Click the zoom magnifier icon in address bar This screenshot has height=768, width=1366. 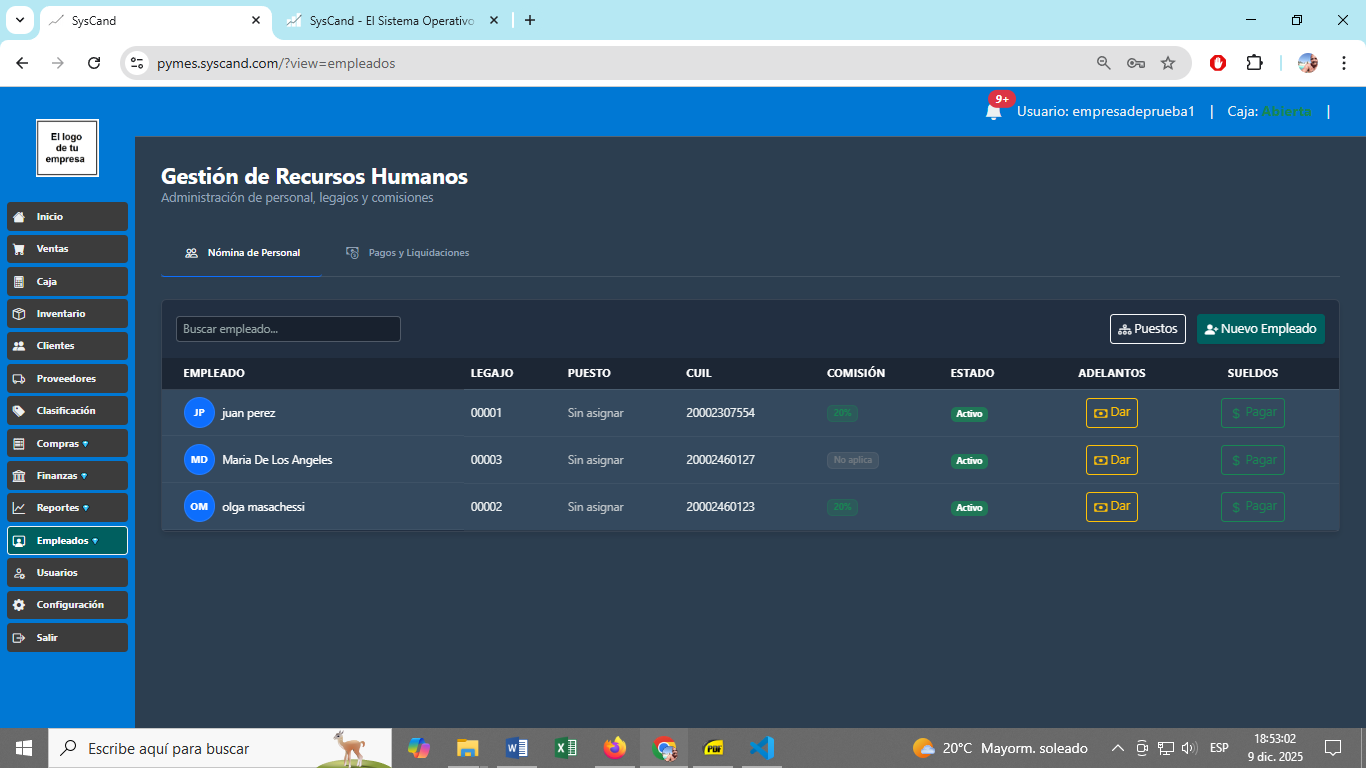coord(1104,63)
